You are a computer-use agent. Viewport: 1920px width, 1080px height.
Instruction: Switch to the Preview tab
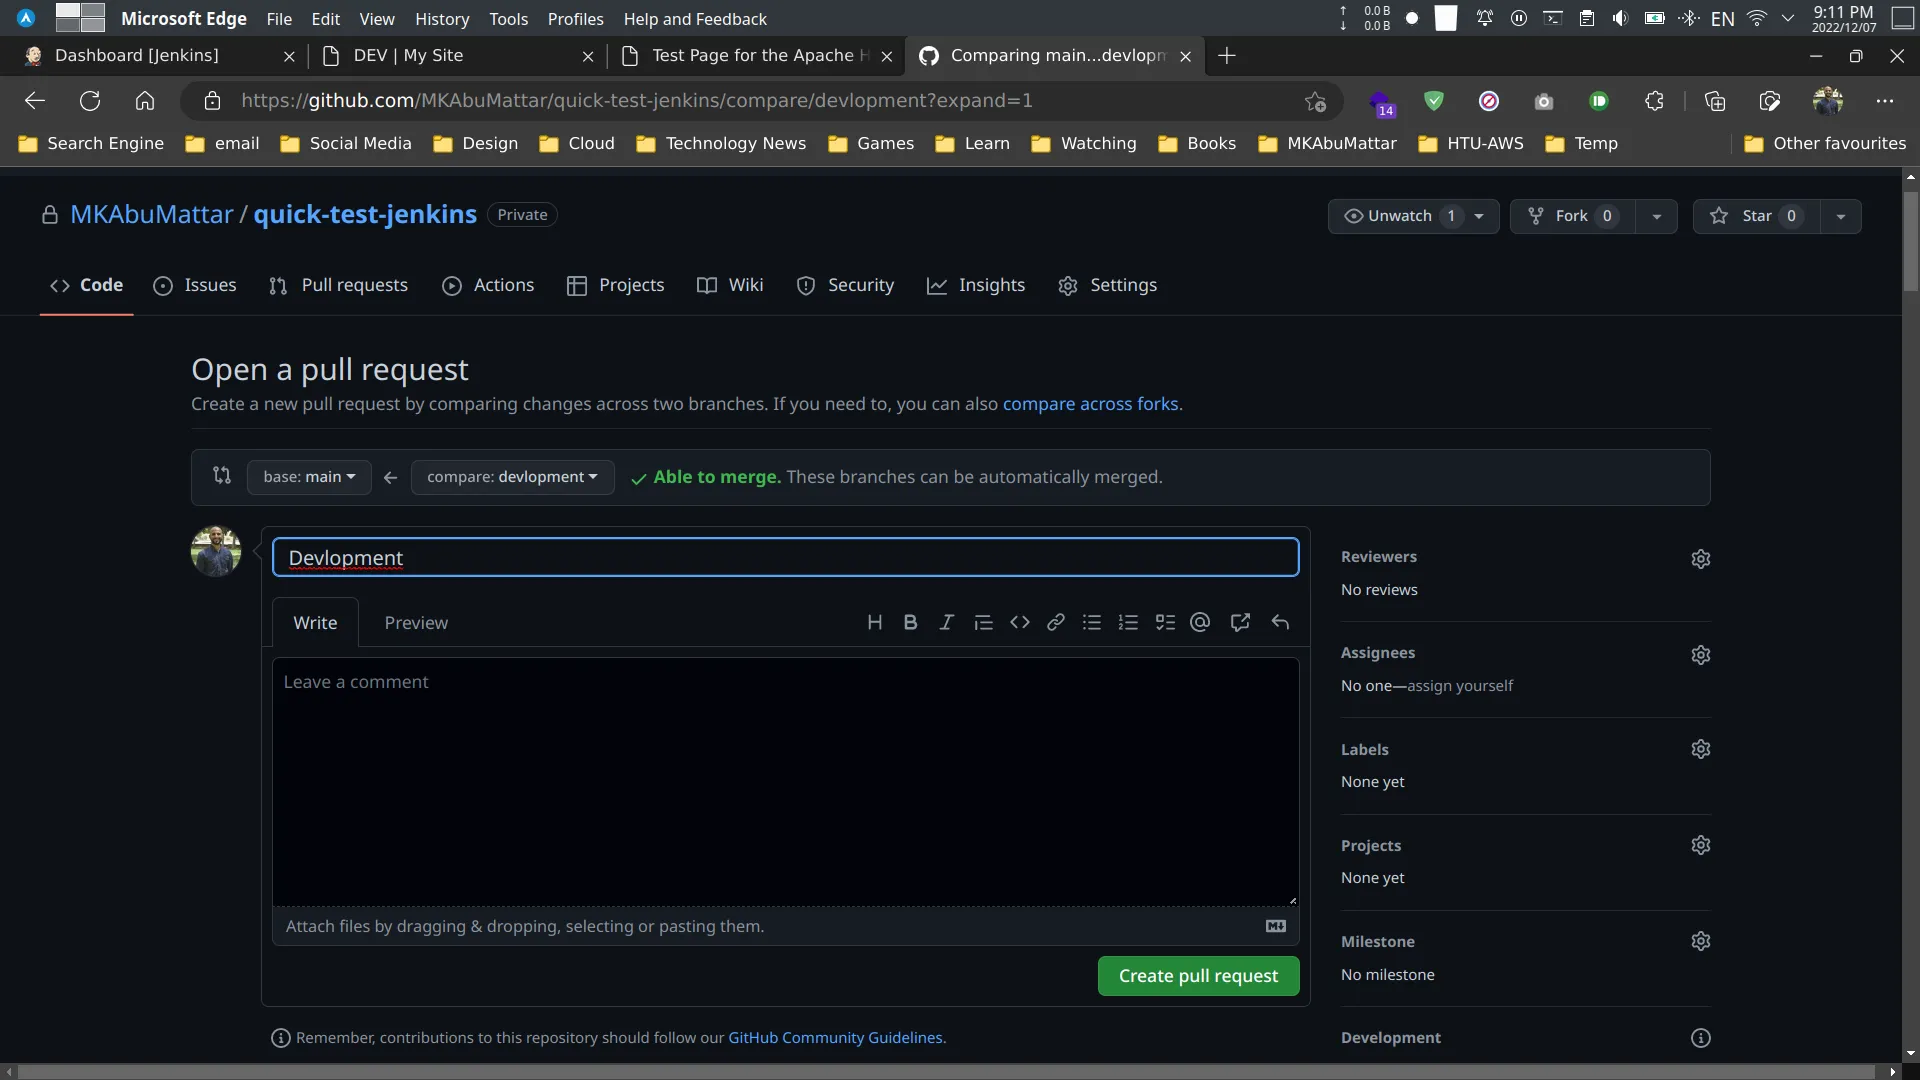[x=414, y=621]
